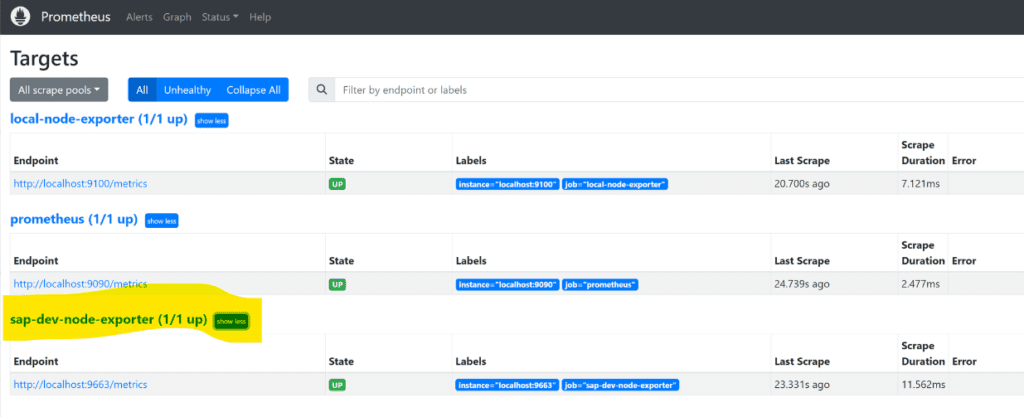Open the Graph page
This screenshot has height=417, width=1024.
(177, 18)
